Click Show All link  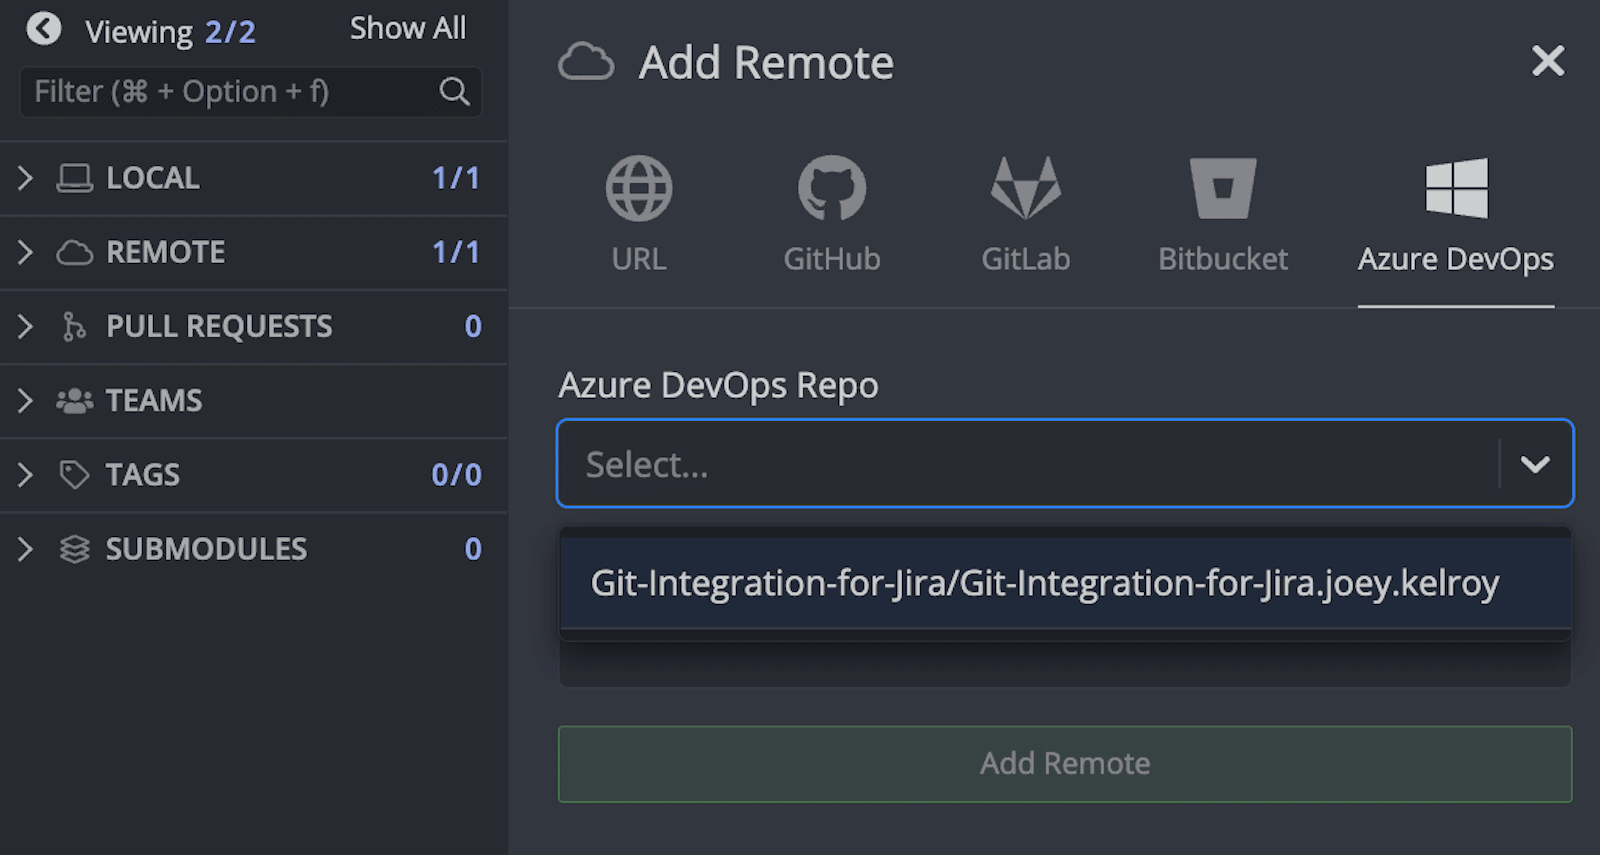pyautogui.click(x=407, y=29)
